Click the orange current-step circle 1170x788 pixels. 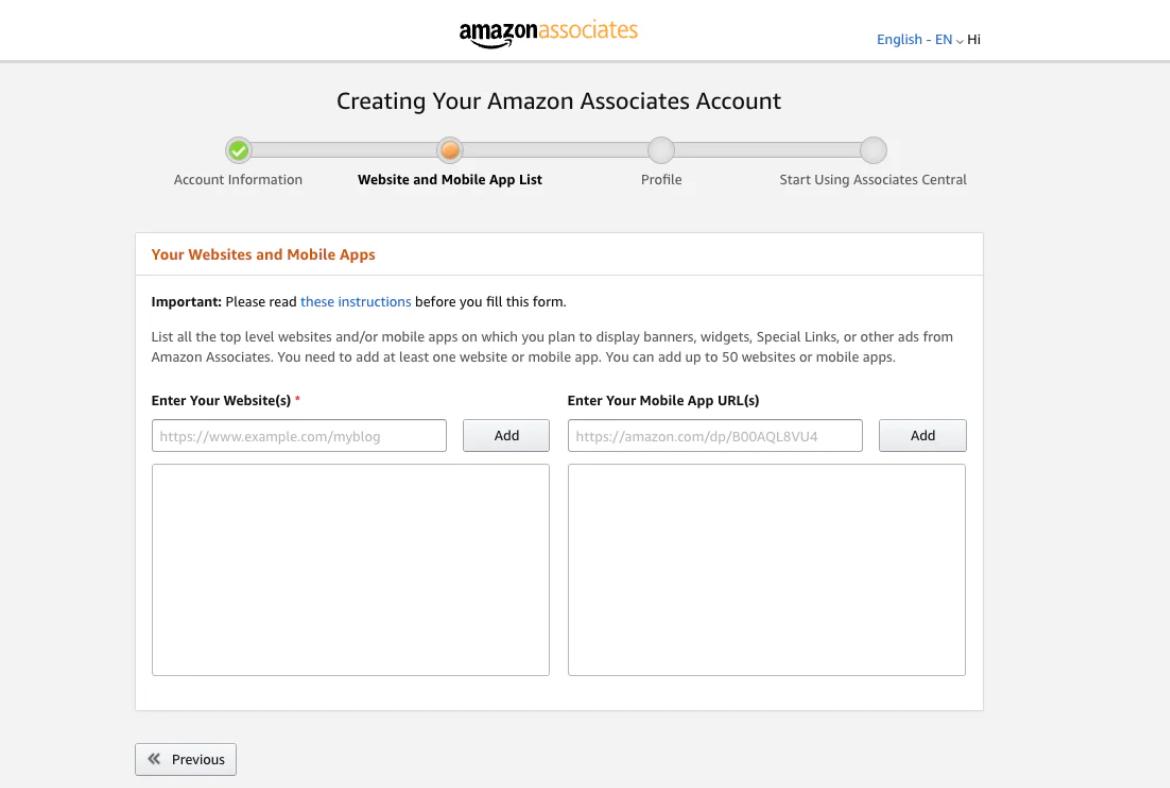coord(450,150)
